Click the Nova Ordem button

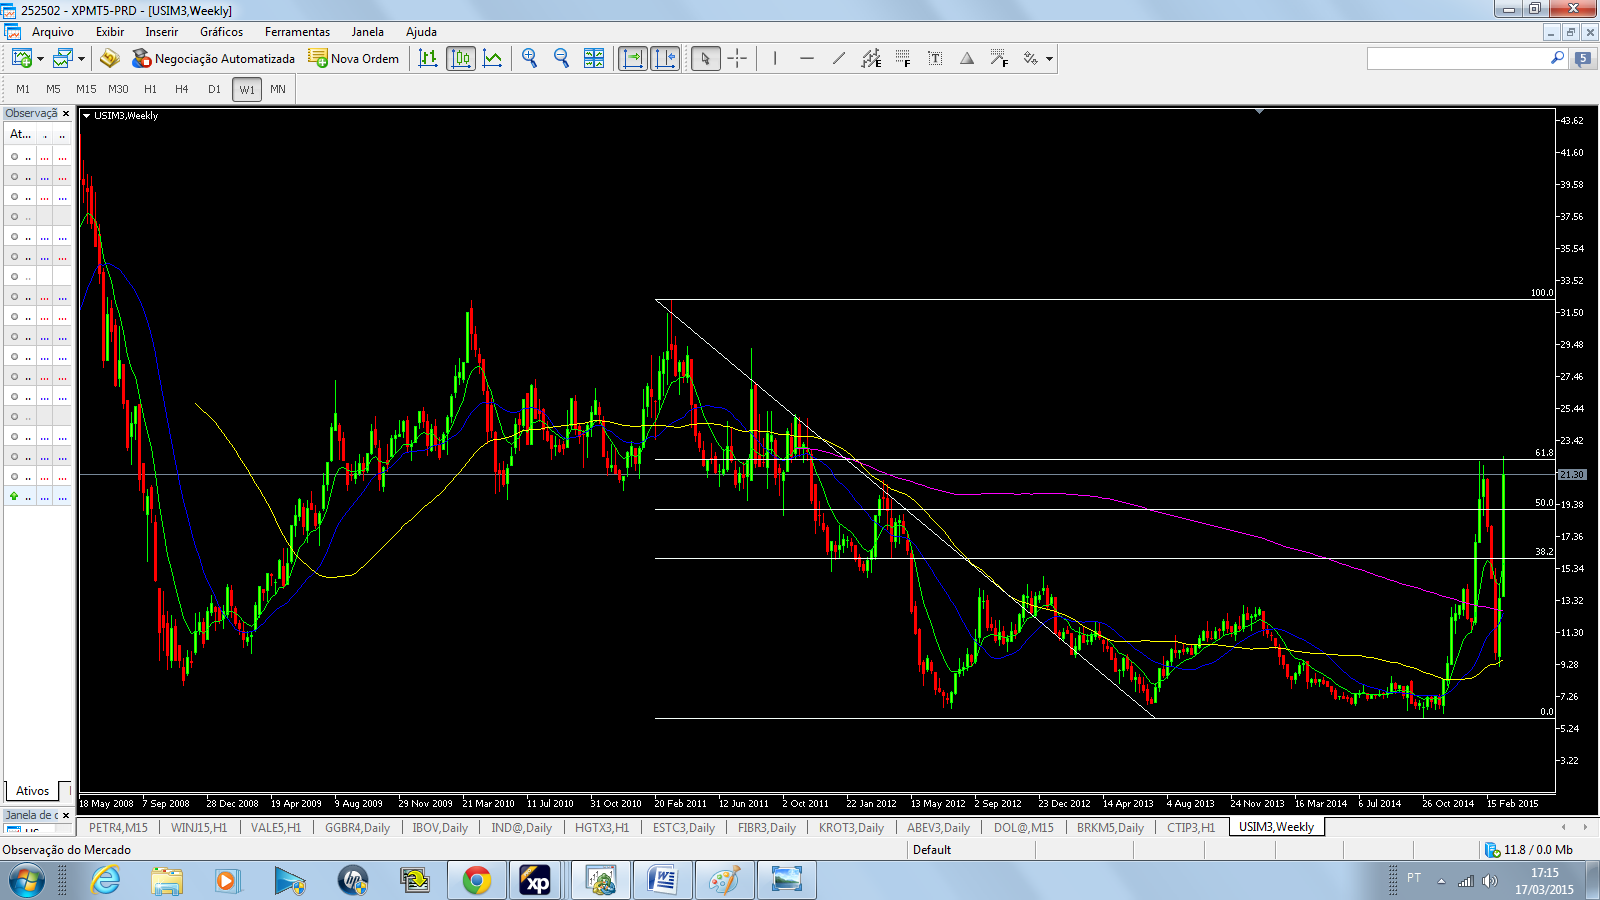[353, 58]
